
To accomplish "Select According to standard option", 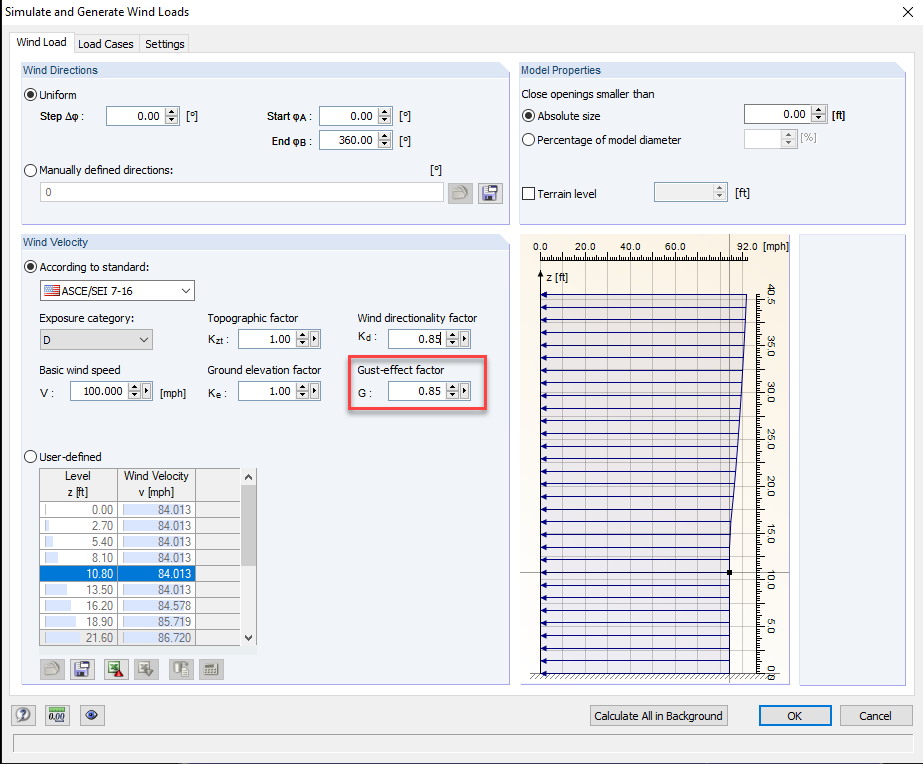I will [x=30, y=267].
